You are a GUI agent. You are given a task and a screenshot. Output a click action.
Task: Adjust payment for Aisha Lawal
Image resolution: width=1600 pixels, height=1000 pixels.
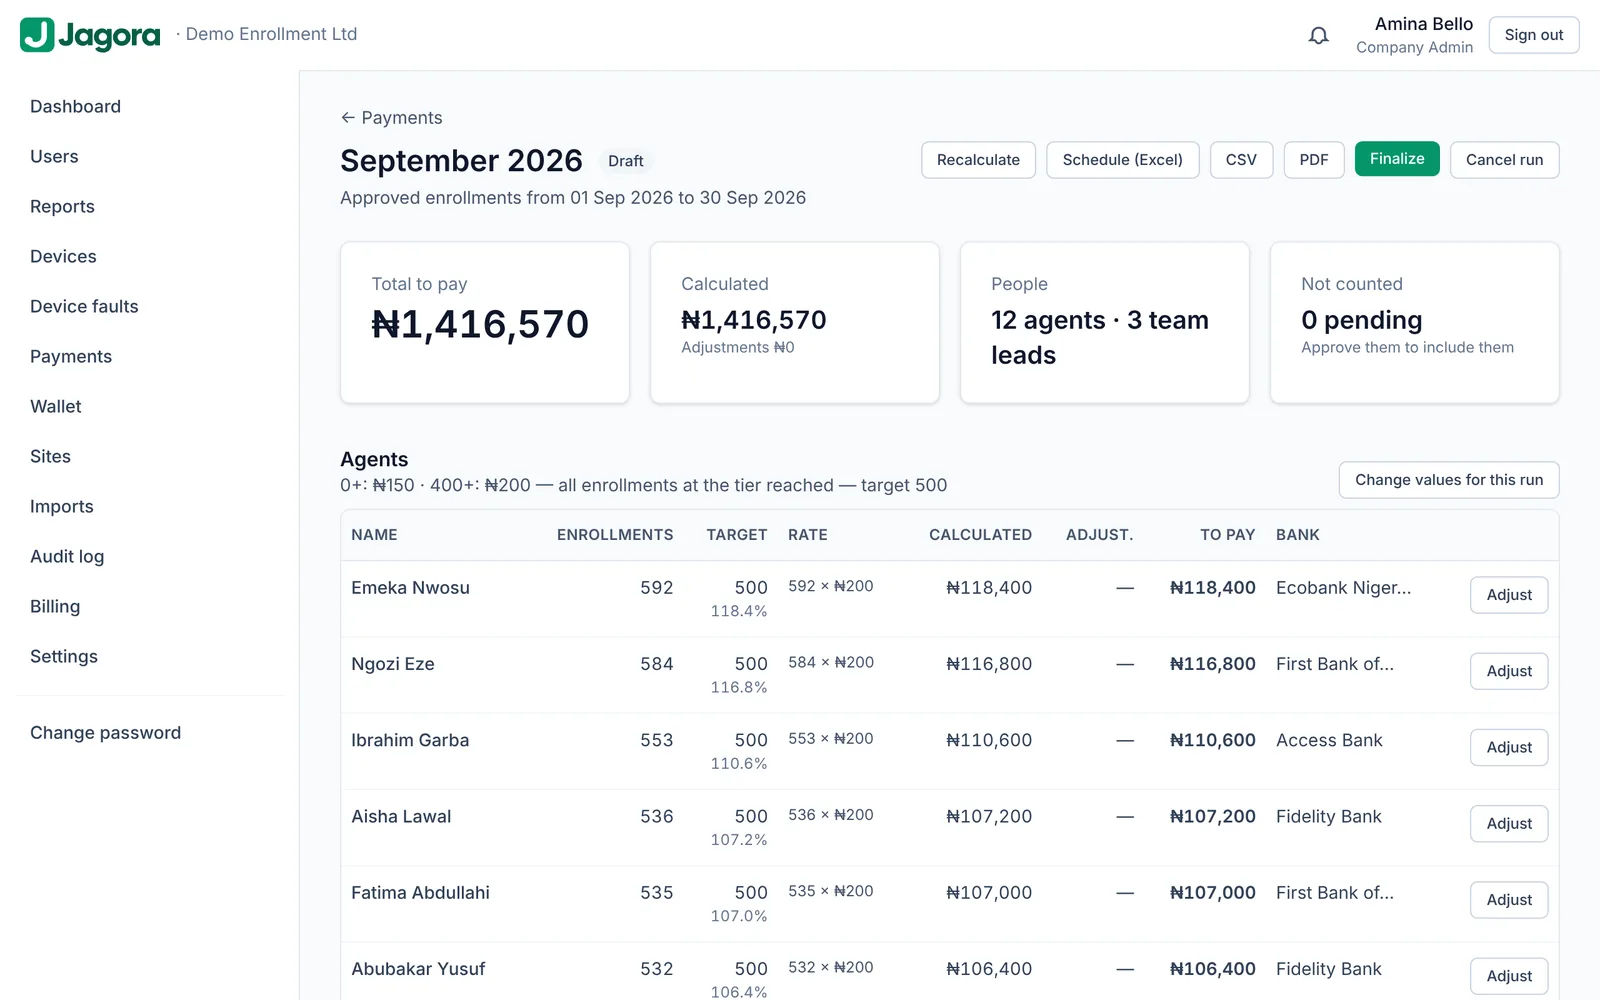tap(1509, 824)
